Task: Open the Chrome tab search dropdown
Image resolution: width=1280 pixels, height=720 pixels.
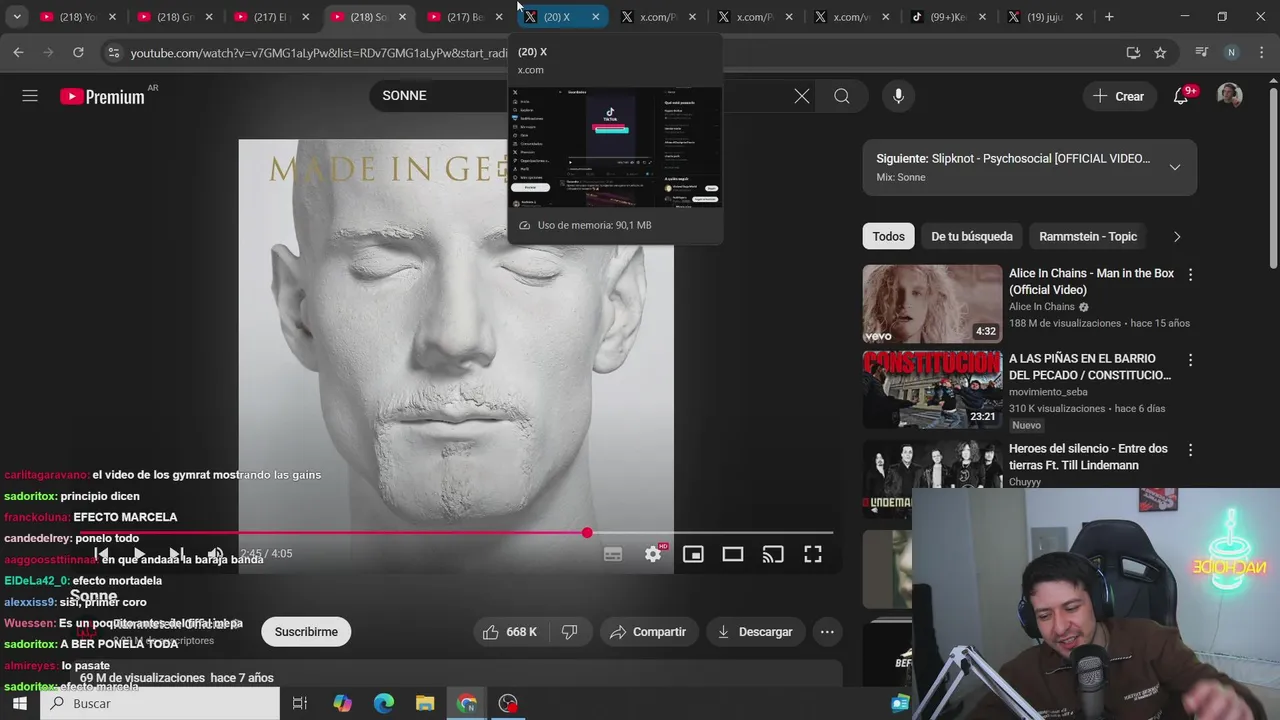Action: click(x=17, y=17)
